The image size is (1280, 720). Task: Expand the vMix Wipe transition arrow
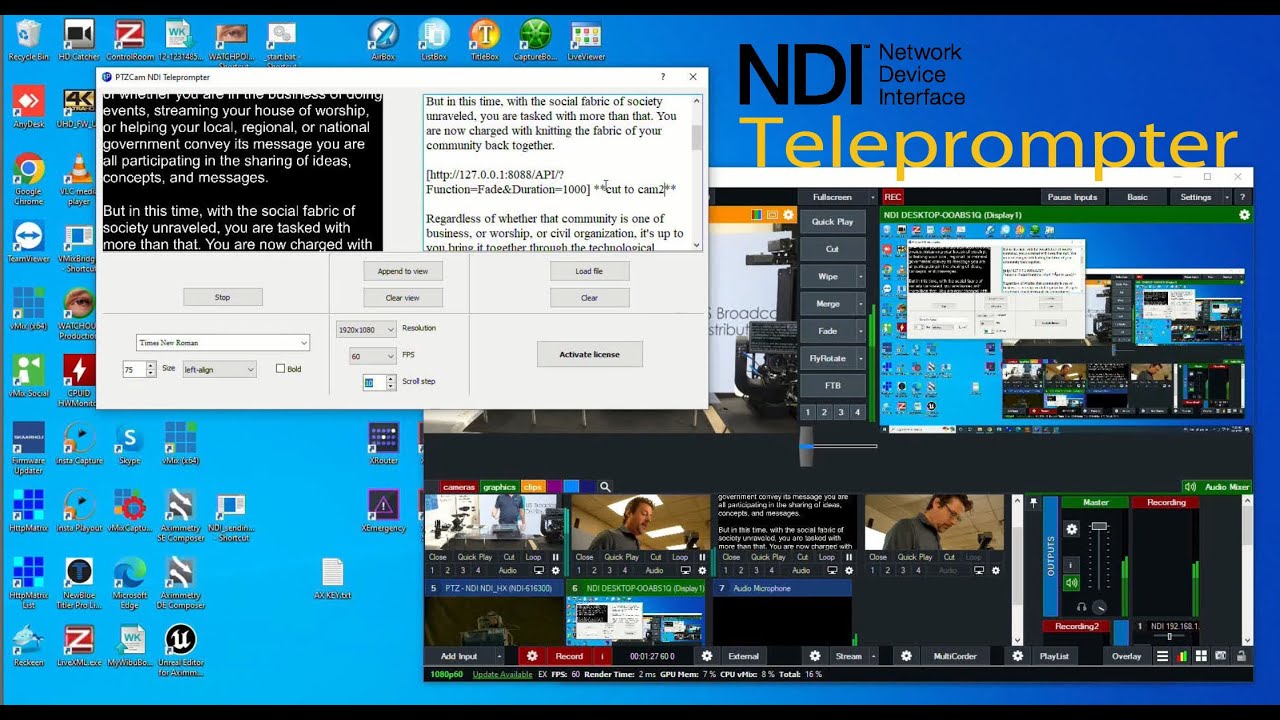click(x=860, y=276)
